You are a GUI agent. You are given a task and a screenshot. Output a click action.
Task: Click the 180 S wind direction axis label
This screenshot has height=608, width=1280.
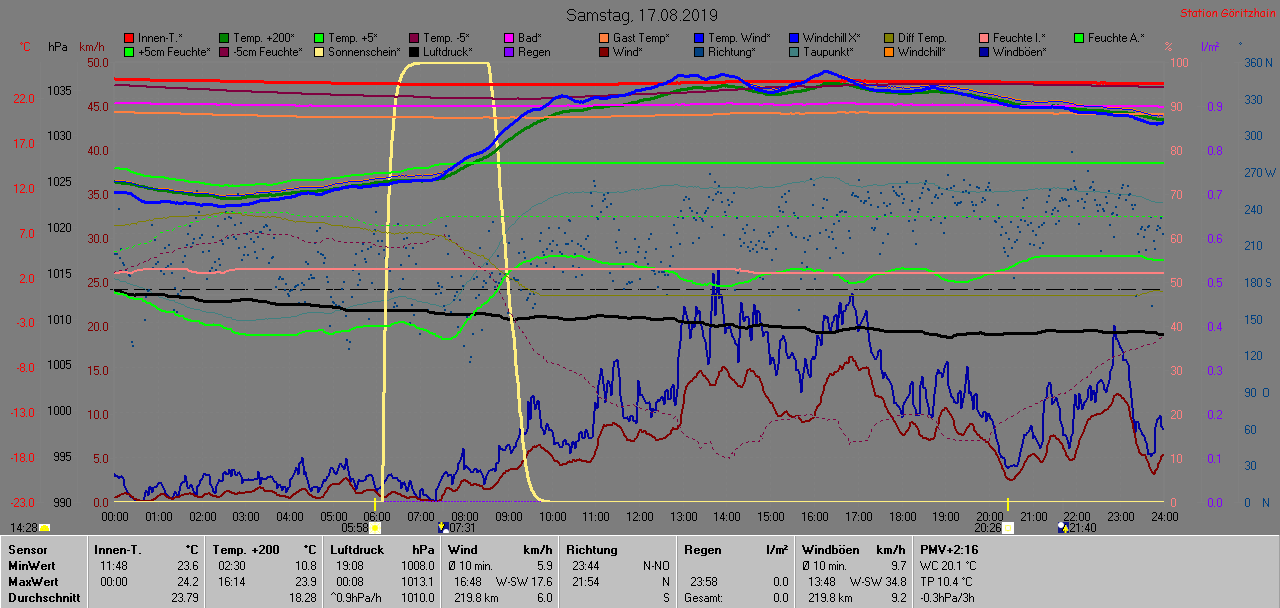pyautogui.click(x=1257, y=282)
